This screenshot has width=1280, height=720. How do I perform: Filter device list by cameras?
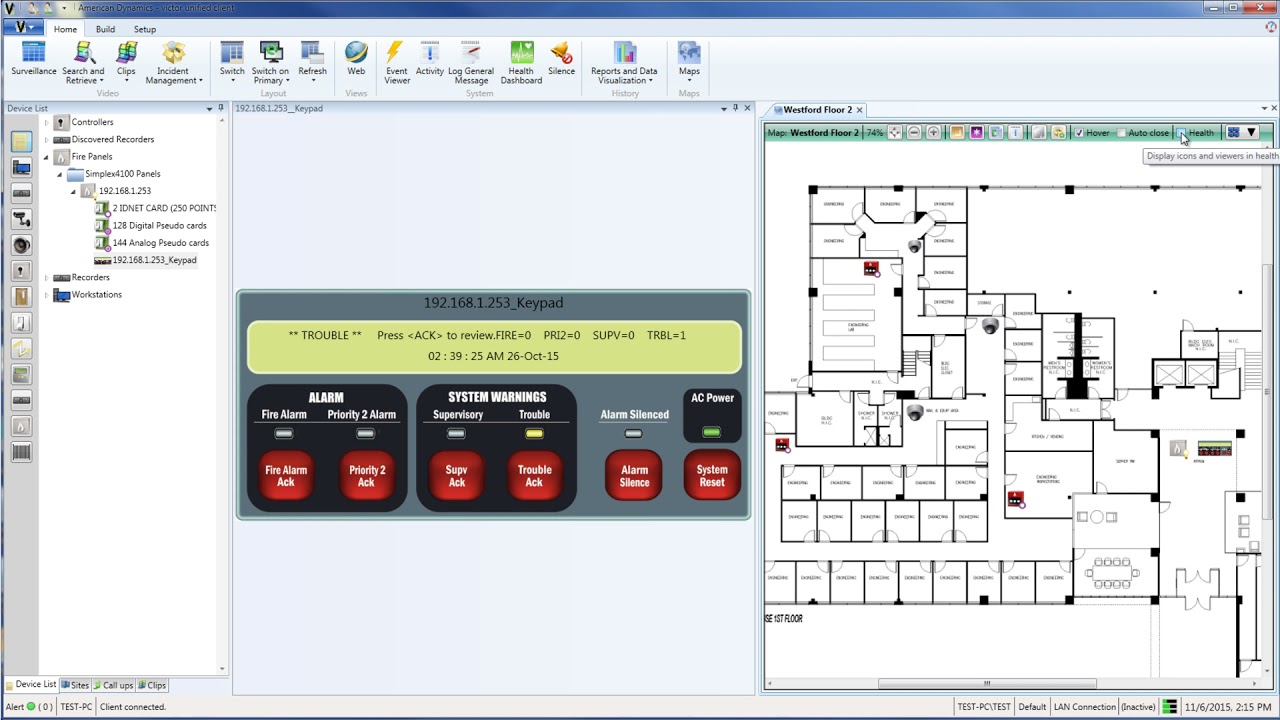pyautogui.click(x=21, y=219)
